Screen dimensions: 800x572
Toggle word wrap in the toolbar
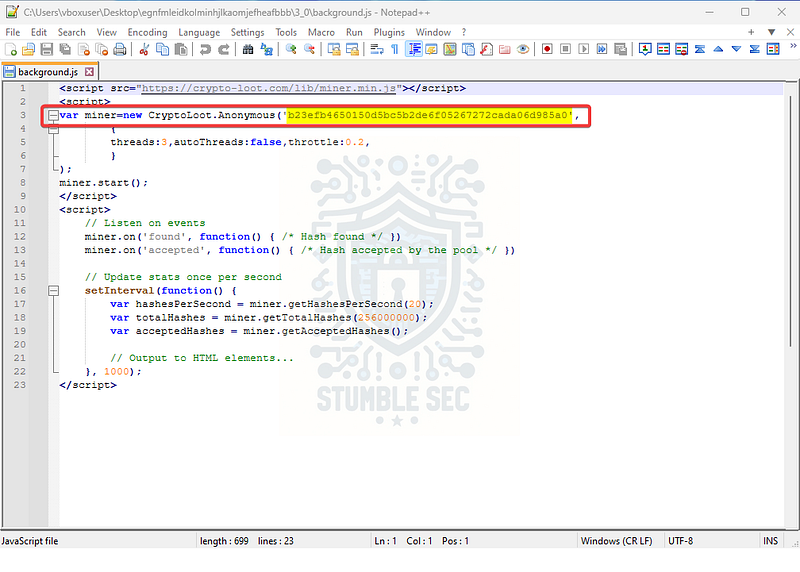pyautogui.click(x=377, y=49)
